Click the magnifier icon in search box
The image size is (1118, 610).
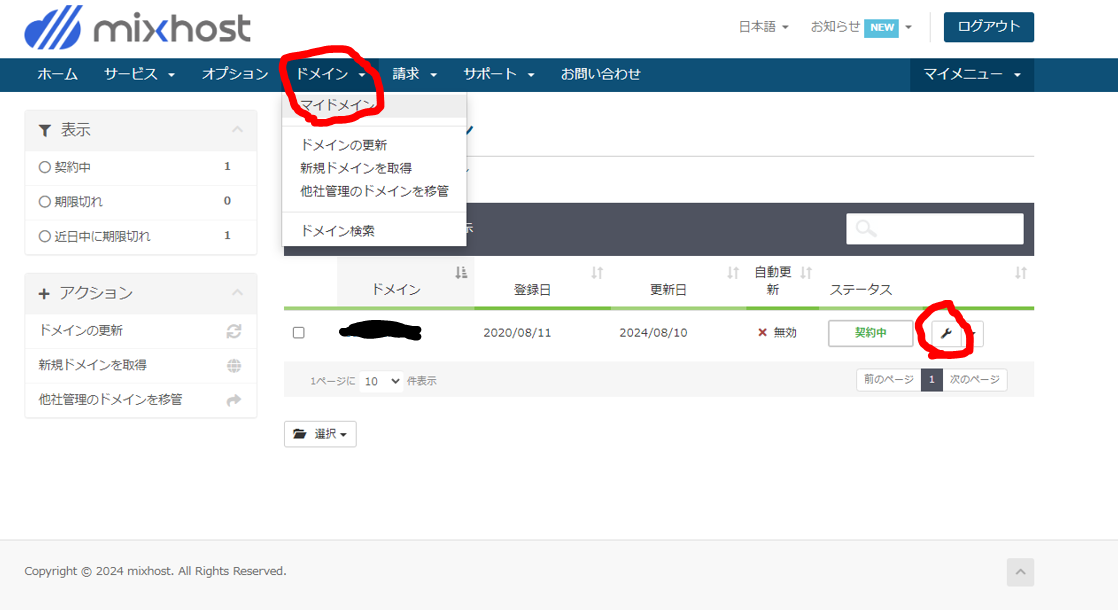866,229
